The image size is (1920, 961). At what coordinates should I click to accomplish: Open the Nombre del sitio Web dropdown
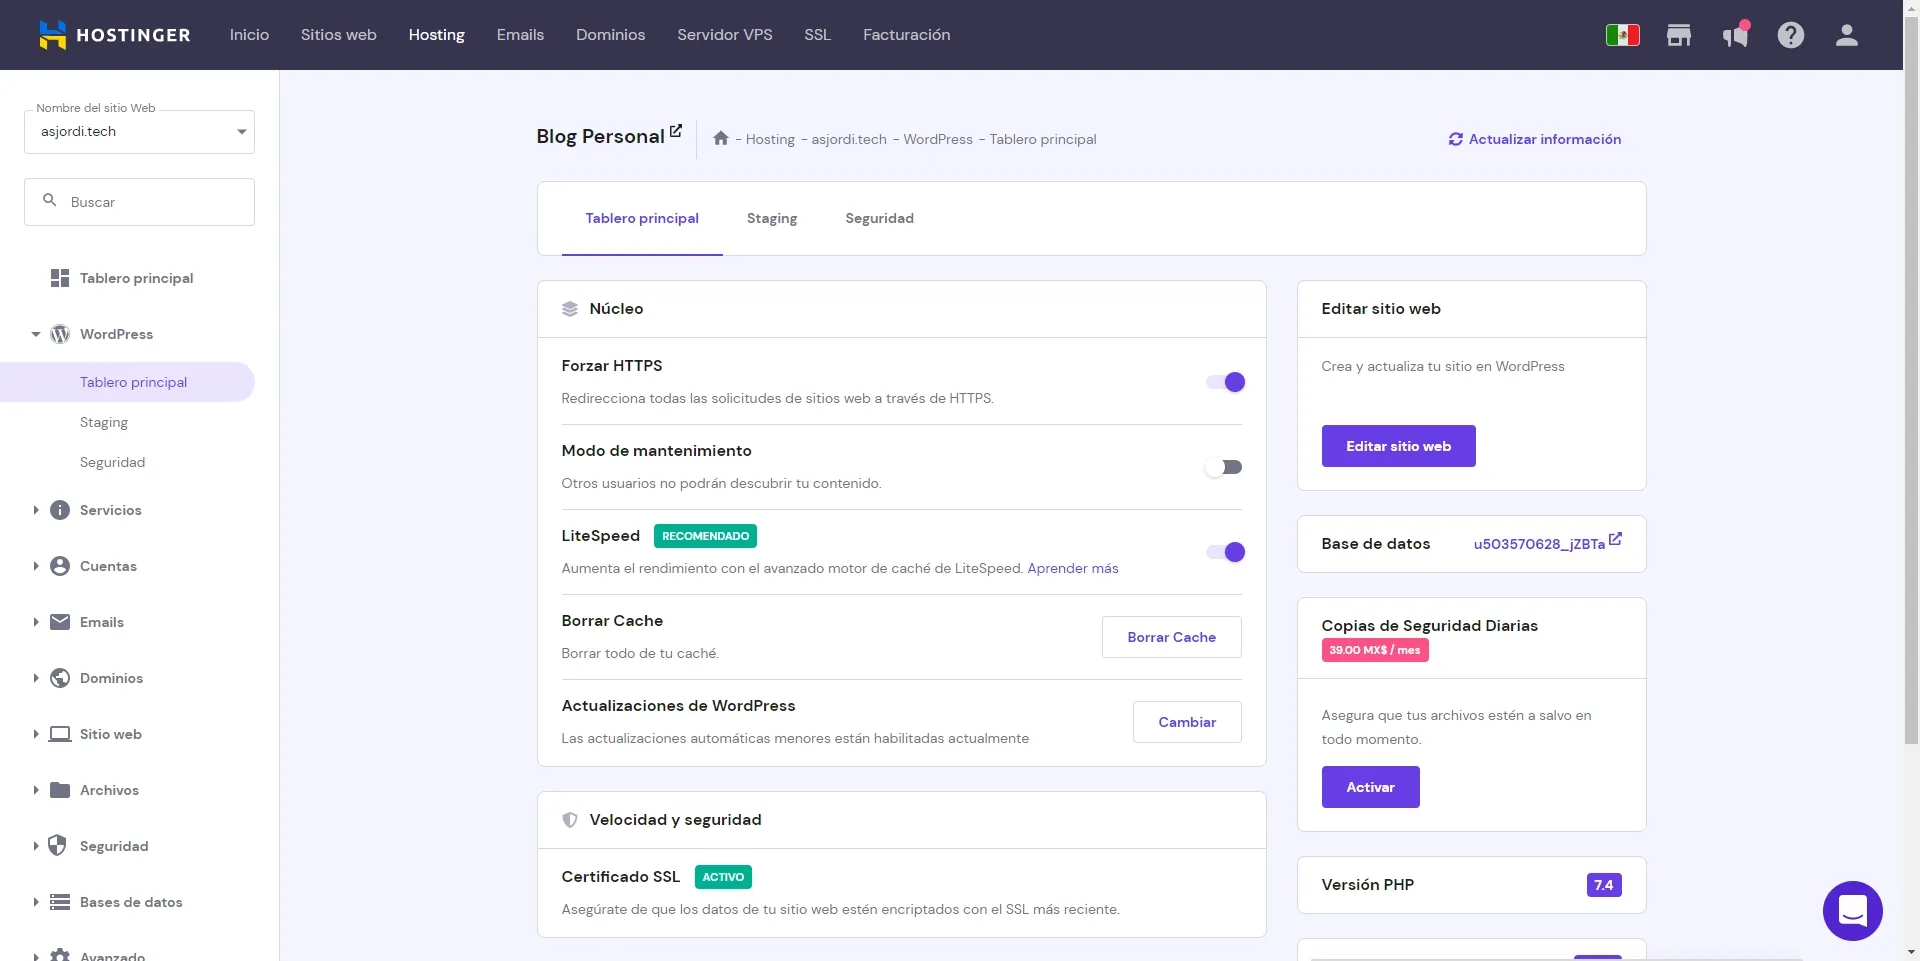coord(139,132)
